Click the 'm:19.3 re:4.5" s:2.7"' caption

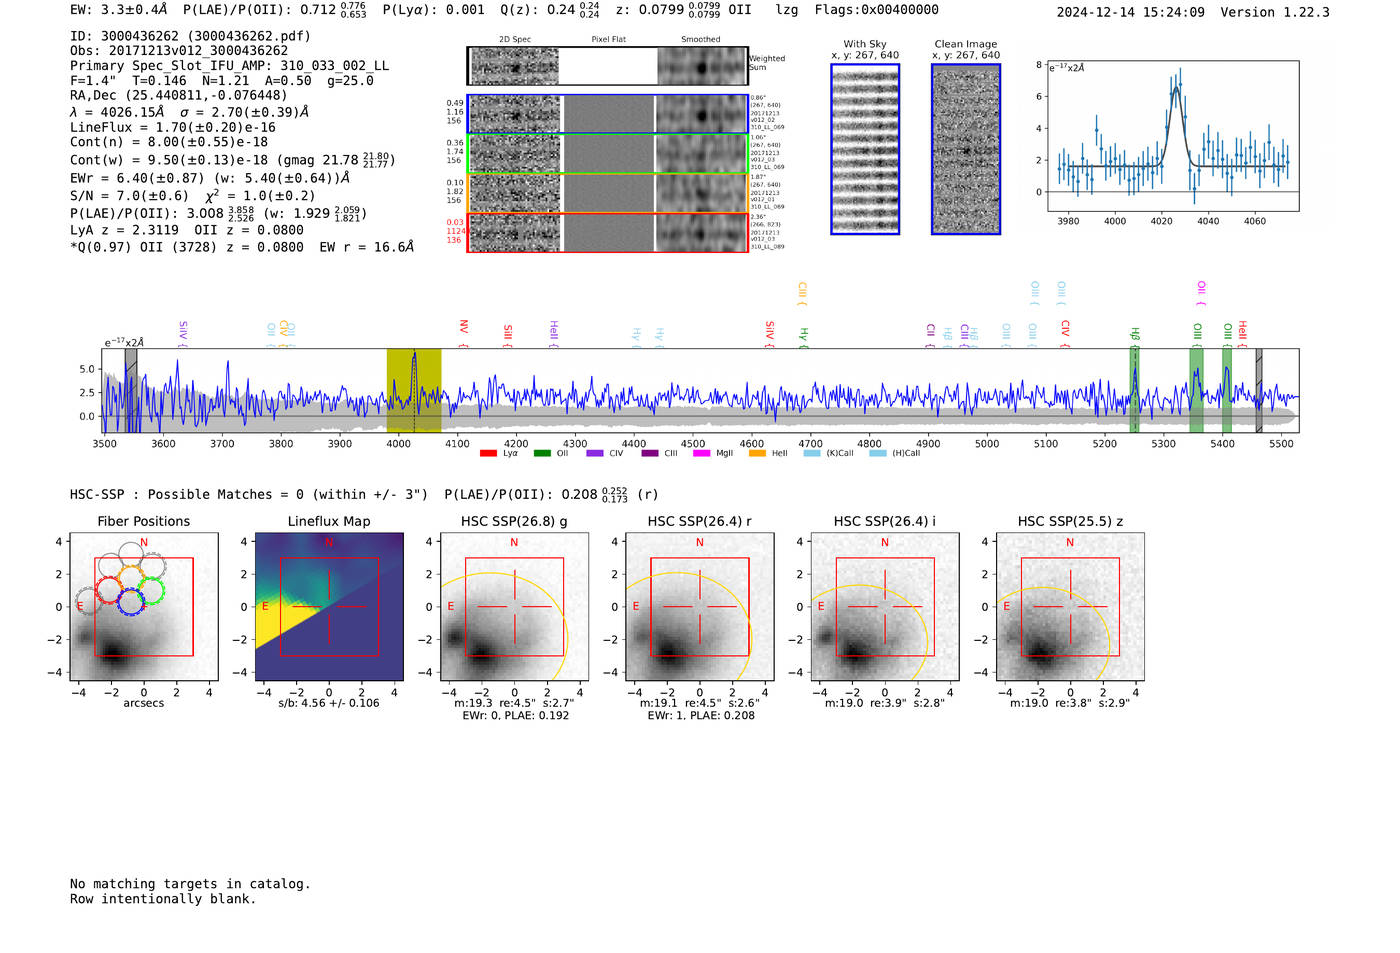[x=514, y=703]
